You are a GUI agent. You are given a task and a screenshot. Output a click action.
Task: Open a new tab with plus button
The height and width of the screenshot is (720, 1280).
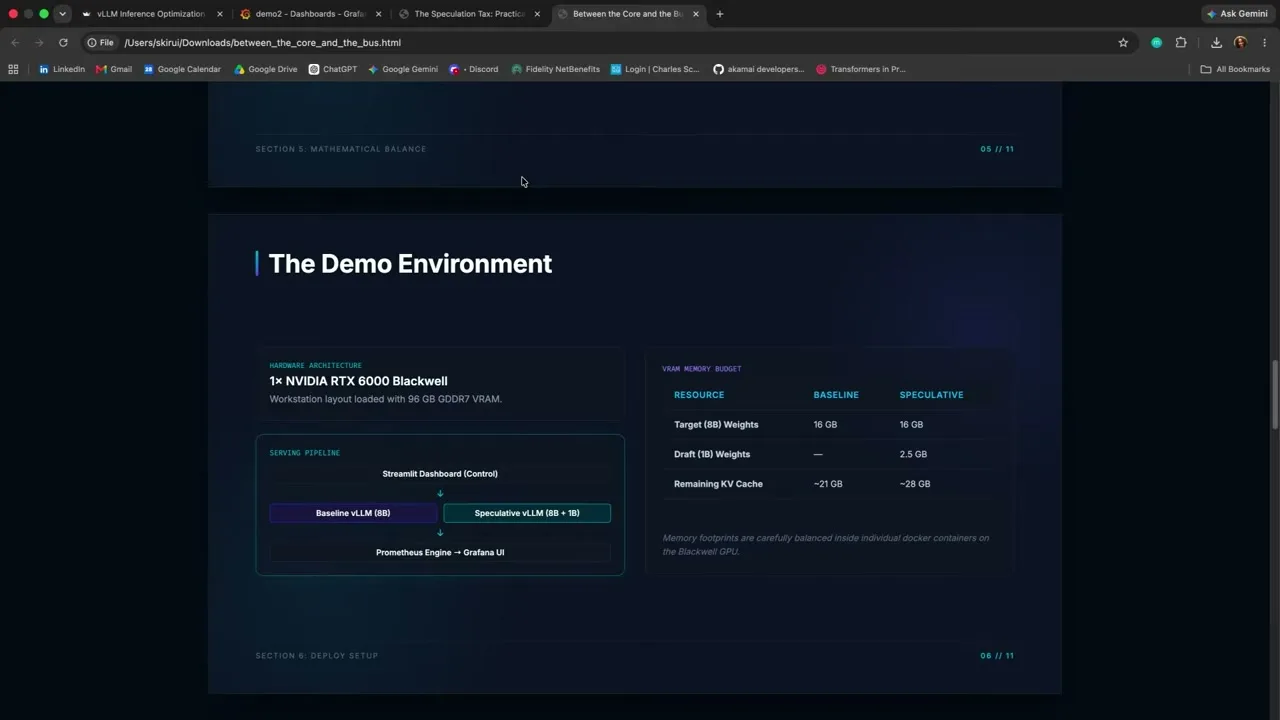719,14
